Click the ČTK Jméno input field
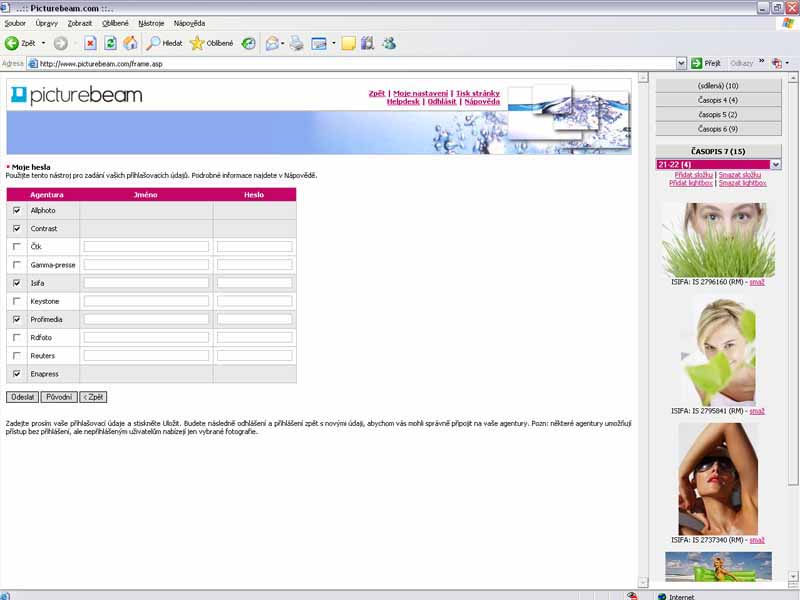The image size is (800, 600). pos(146,247)
